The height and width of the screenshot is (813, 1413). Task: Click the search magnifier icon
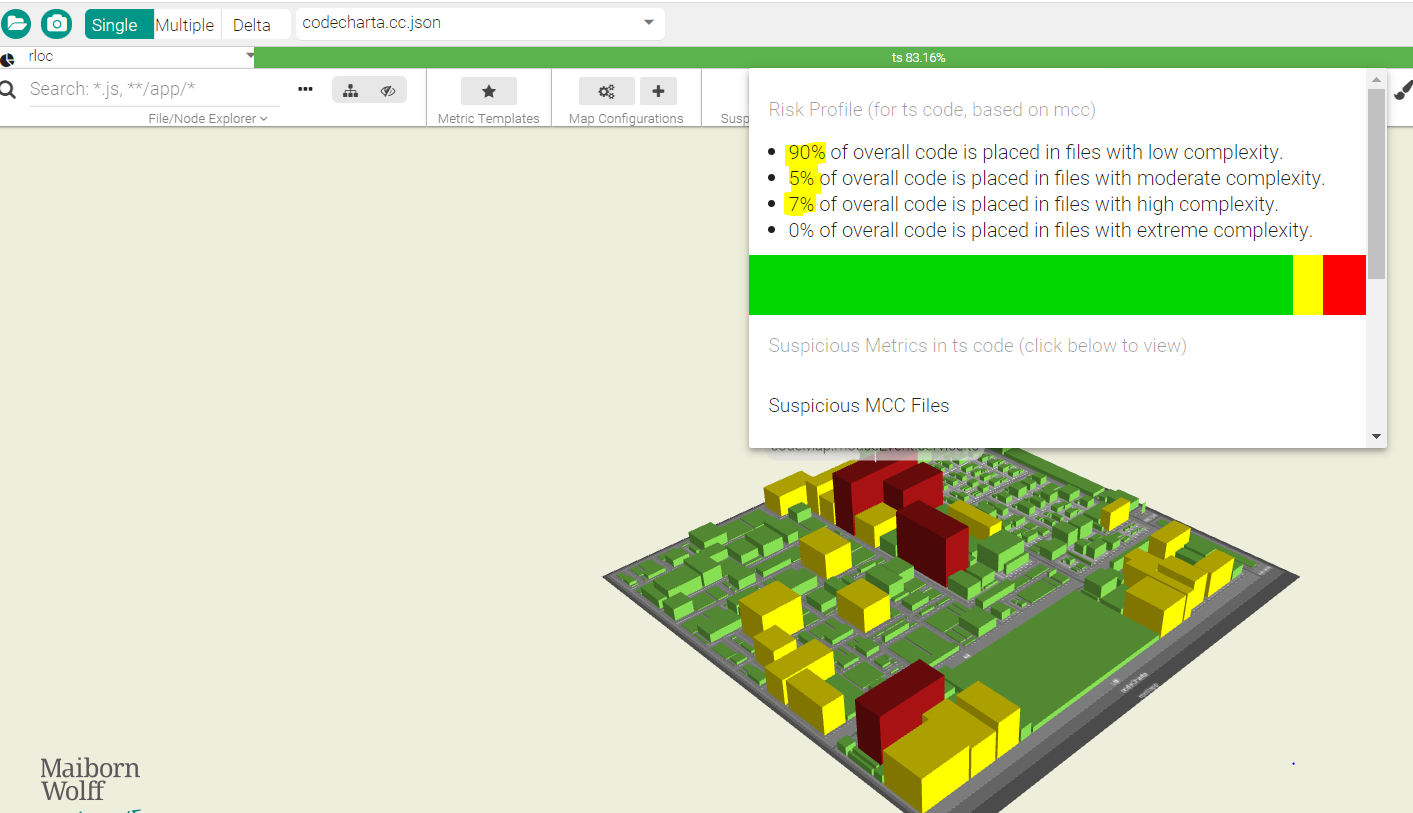10,89
